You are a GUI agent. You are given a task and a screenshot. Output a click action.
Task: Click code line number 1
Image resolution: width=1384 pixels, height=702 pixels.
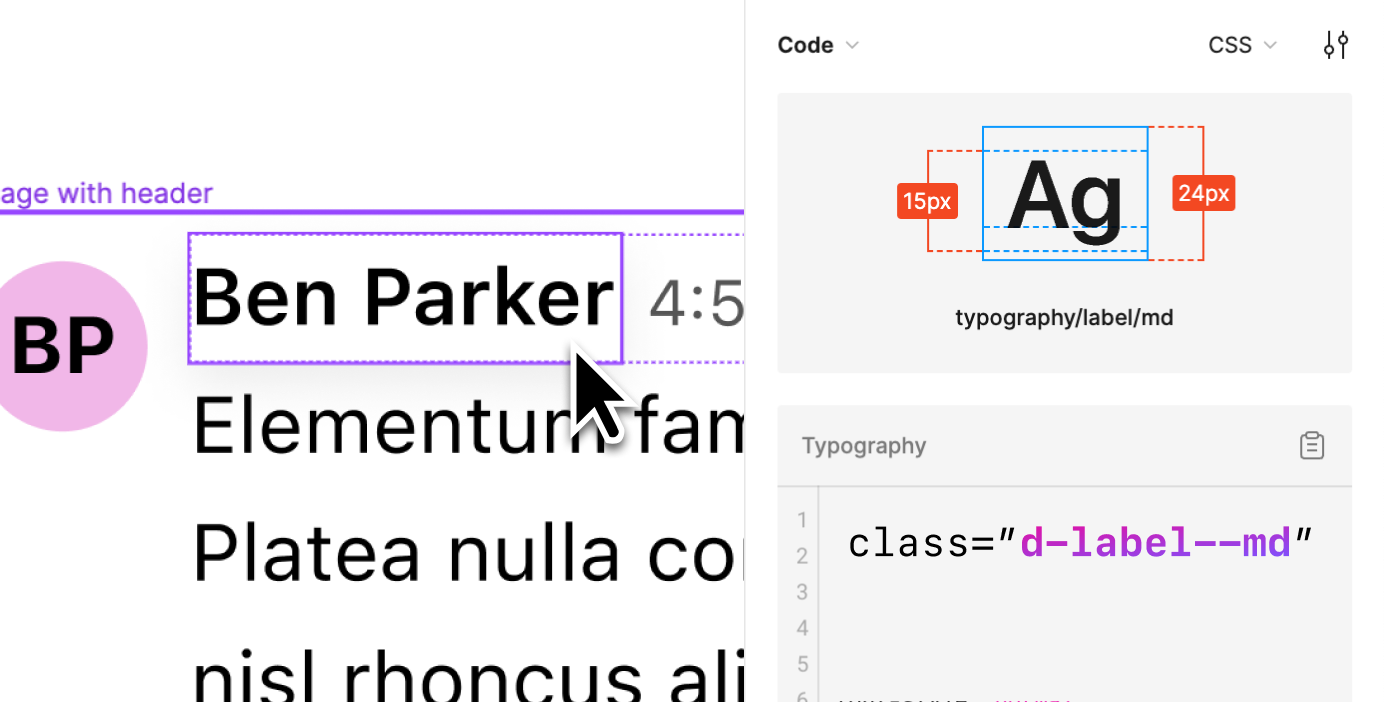point(801,520)
